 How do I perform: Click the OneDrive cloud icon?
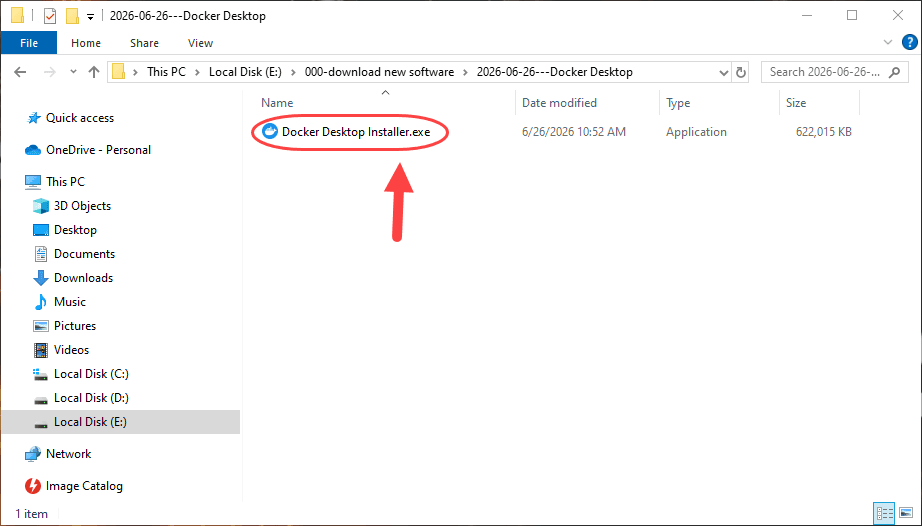(32, 150)
